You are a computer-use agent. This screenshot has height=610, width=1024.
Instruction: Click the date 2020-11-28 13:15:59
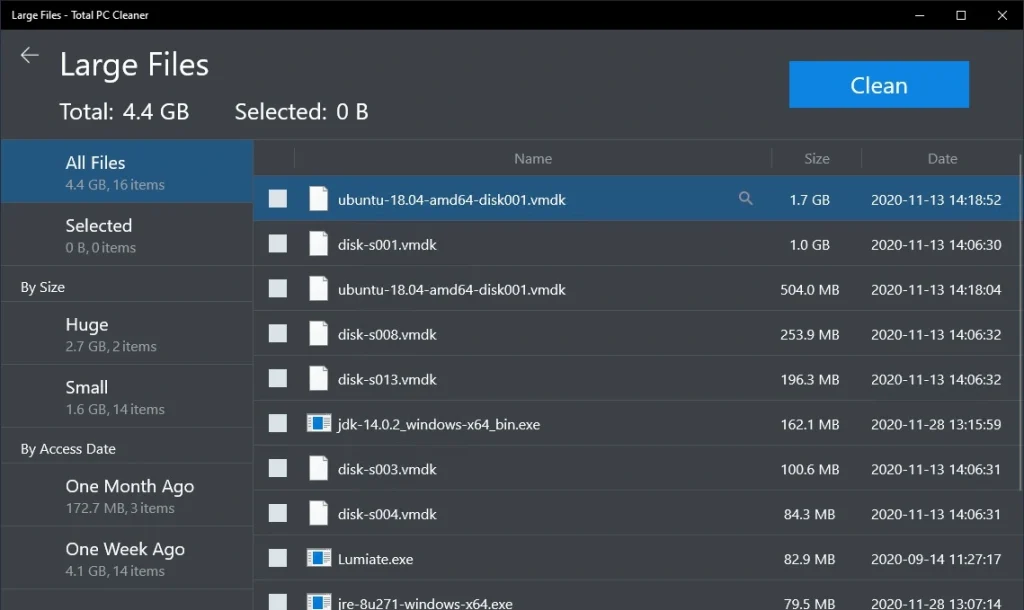(x=936, y=425)
